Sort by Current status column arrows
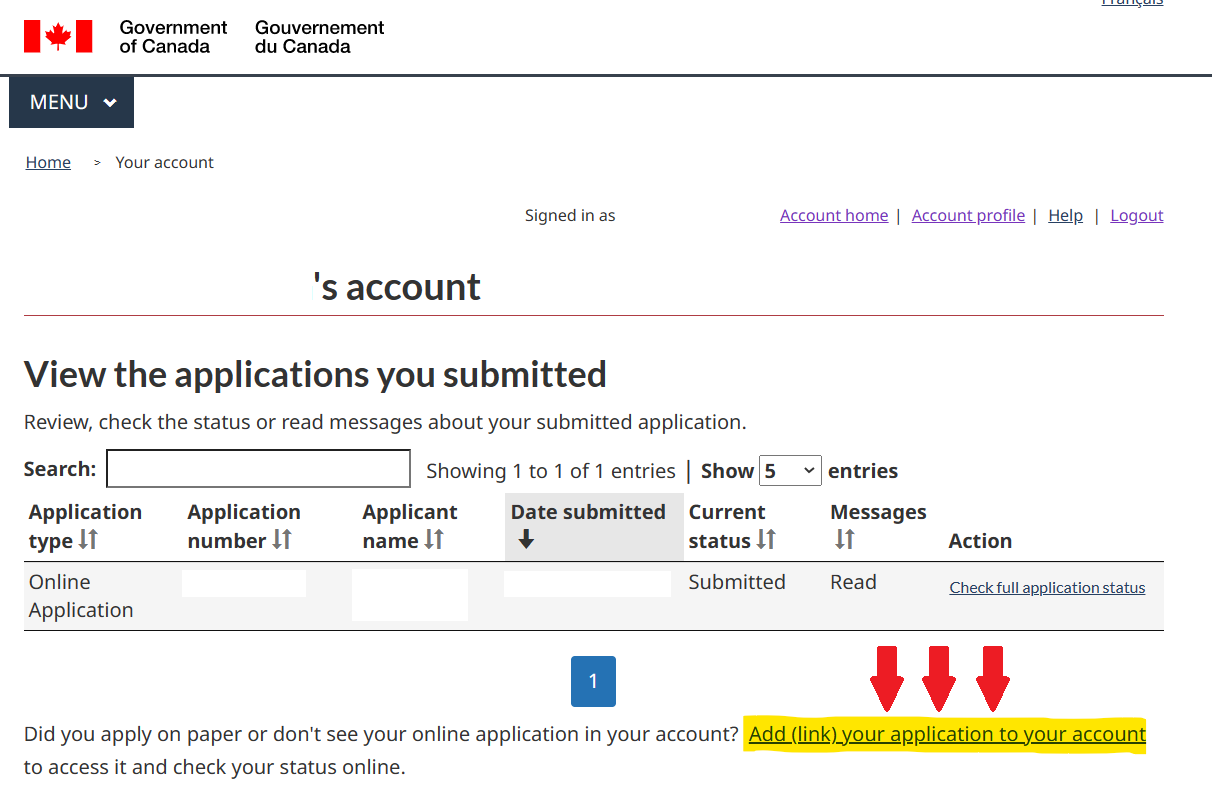 (766, 540)
